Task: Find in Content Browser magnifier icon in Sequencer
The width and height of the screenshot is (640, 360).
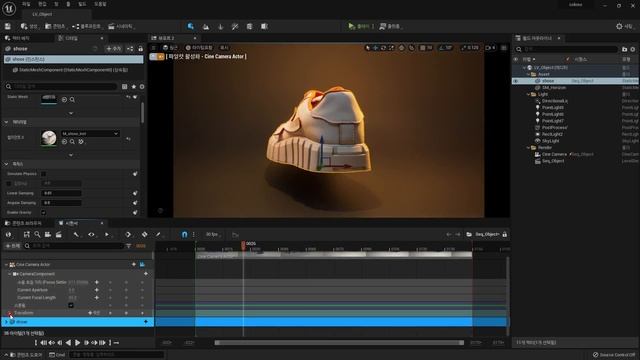Action: [x=37, y=234]
